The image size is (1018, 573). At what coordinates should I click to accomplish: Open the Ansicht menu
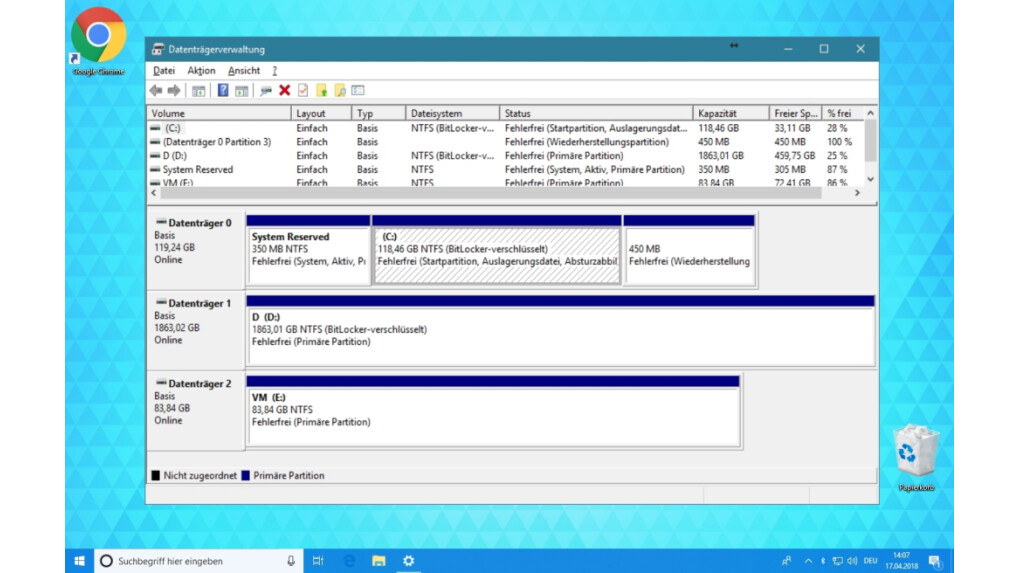244,71
